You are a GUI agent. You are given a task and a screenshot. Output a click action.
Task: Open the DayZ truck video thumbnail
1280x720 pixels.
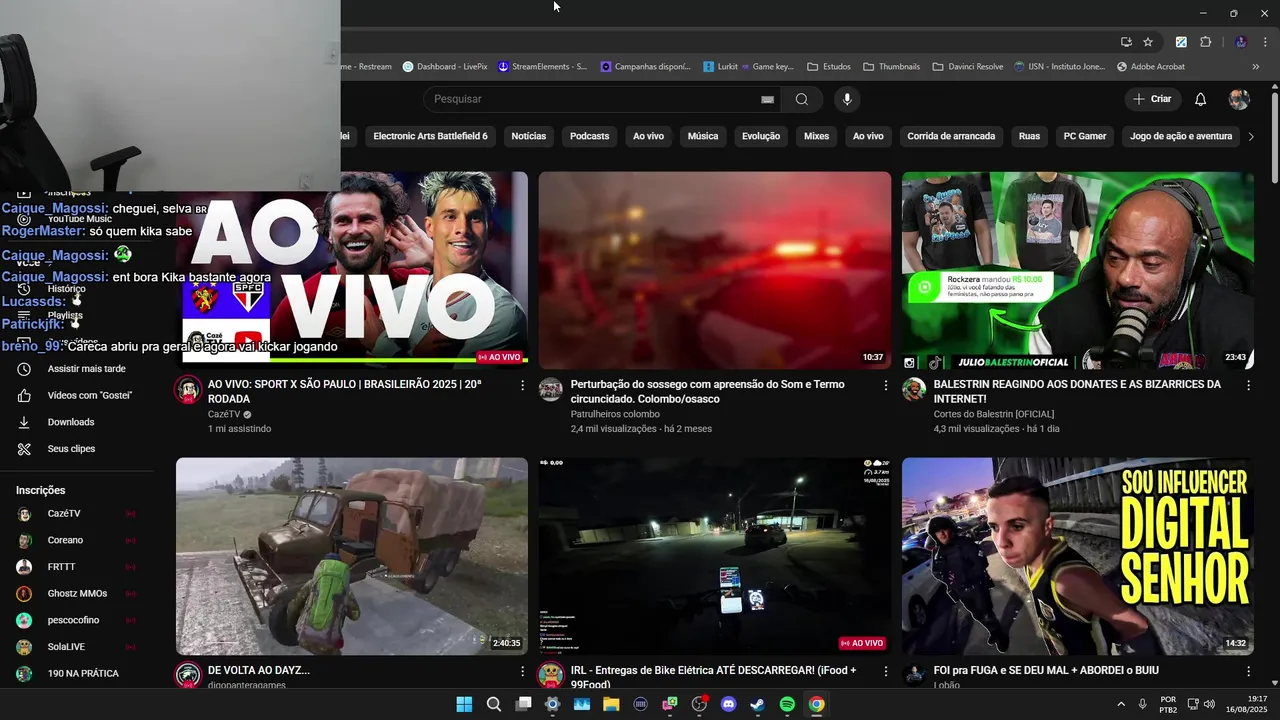point(352,556)
